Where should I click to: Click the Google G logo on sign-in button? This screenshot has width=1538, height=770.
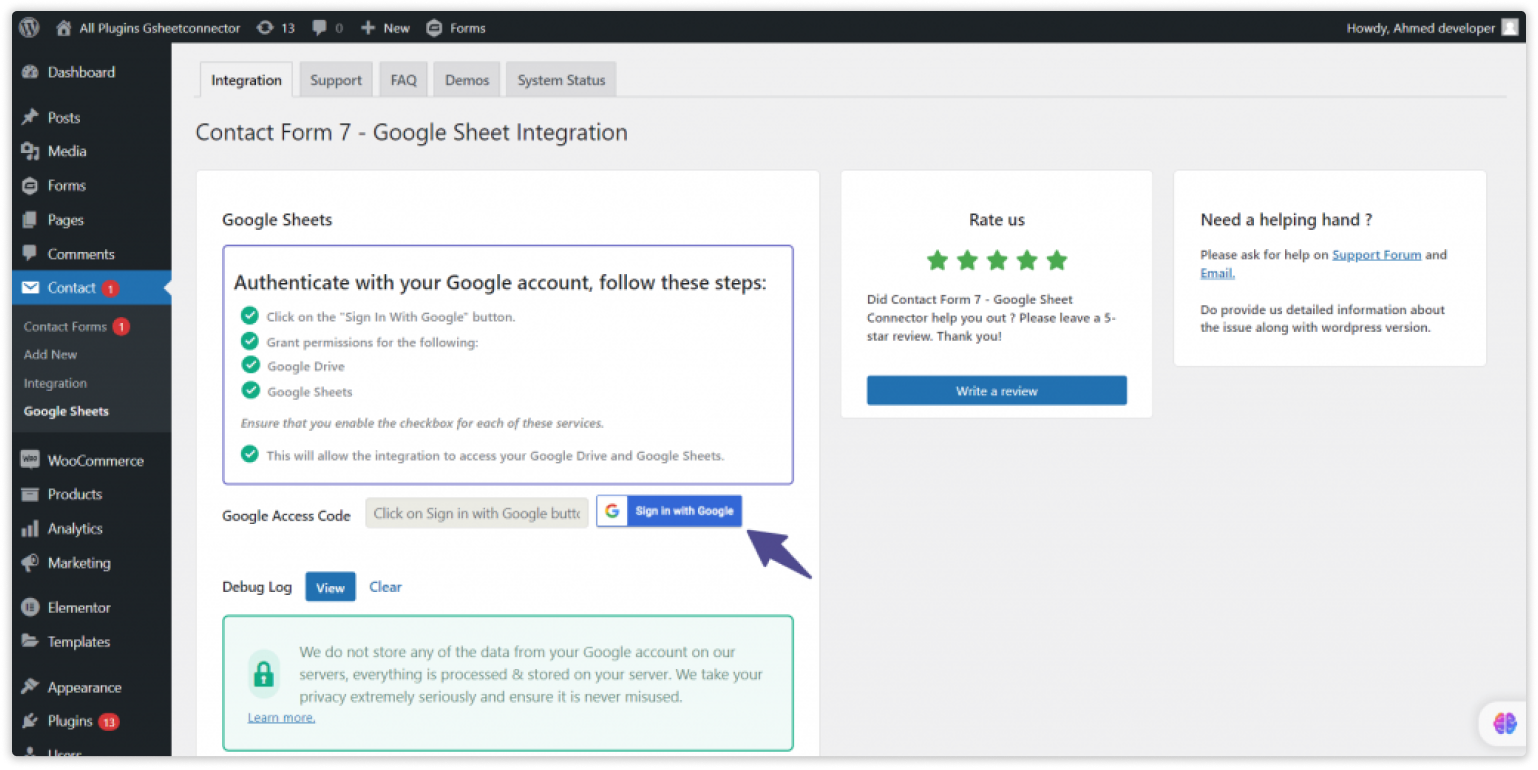(x=612, y=511)
